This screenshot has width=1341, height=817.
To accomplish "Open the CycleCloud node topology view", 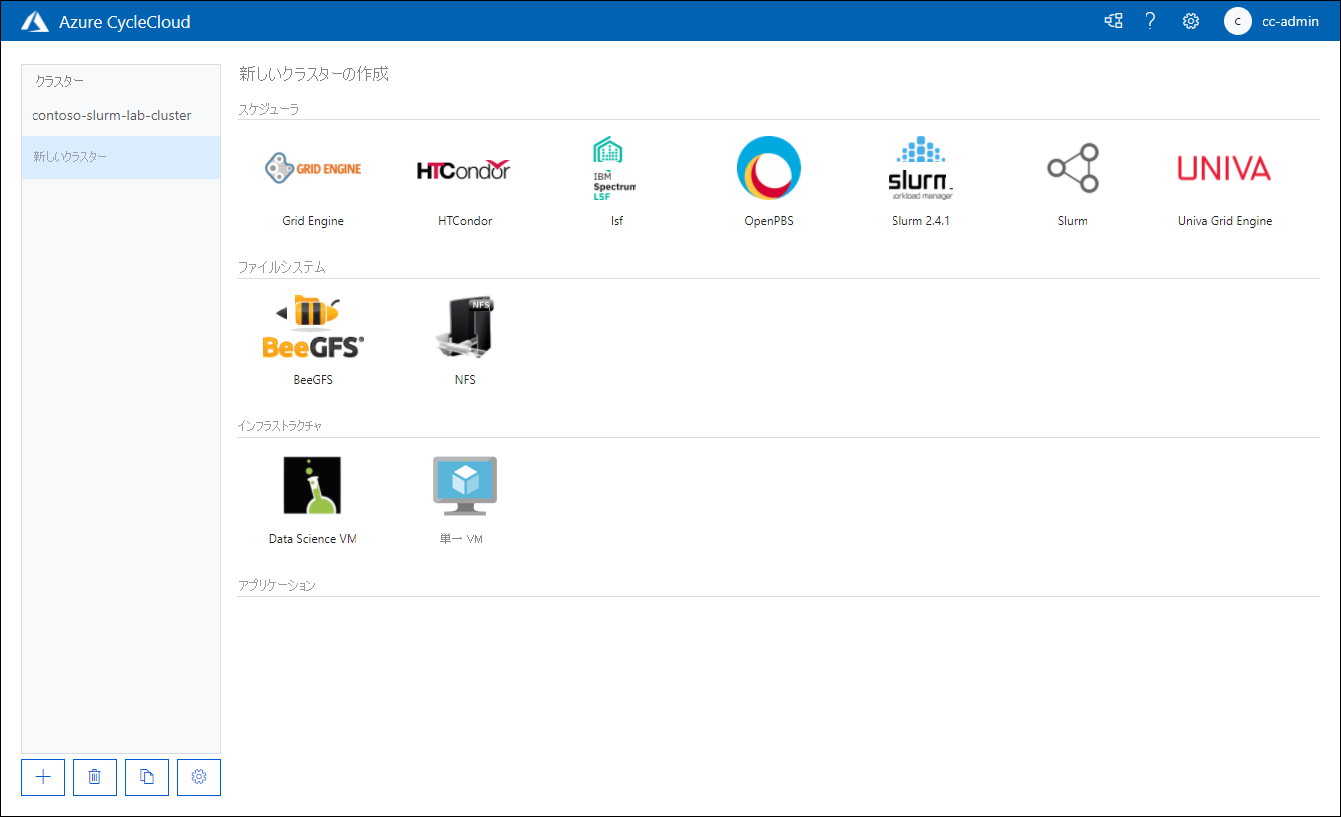I will [1113, 20].
